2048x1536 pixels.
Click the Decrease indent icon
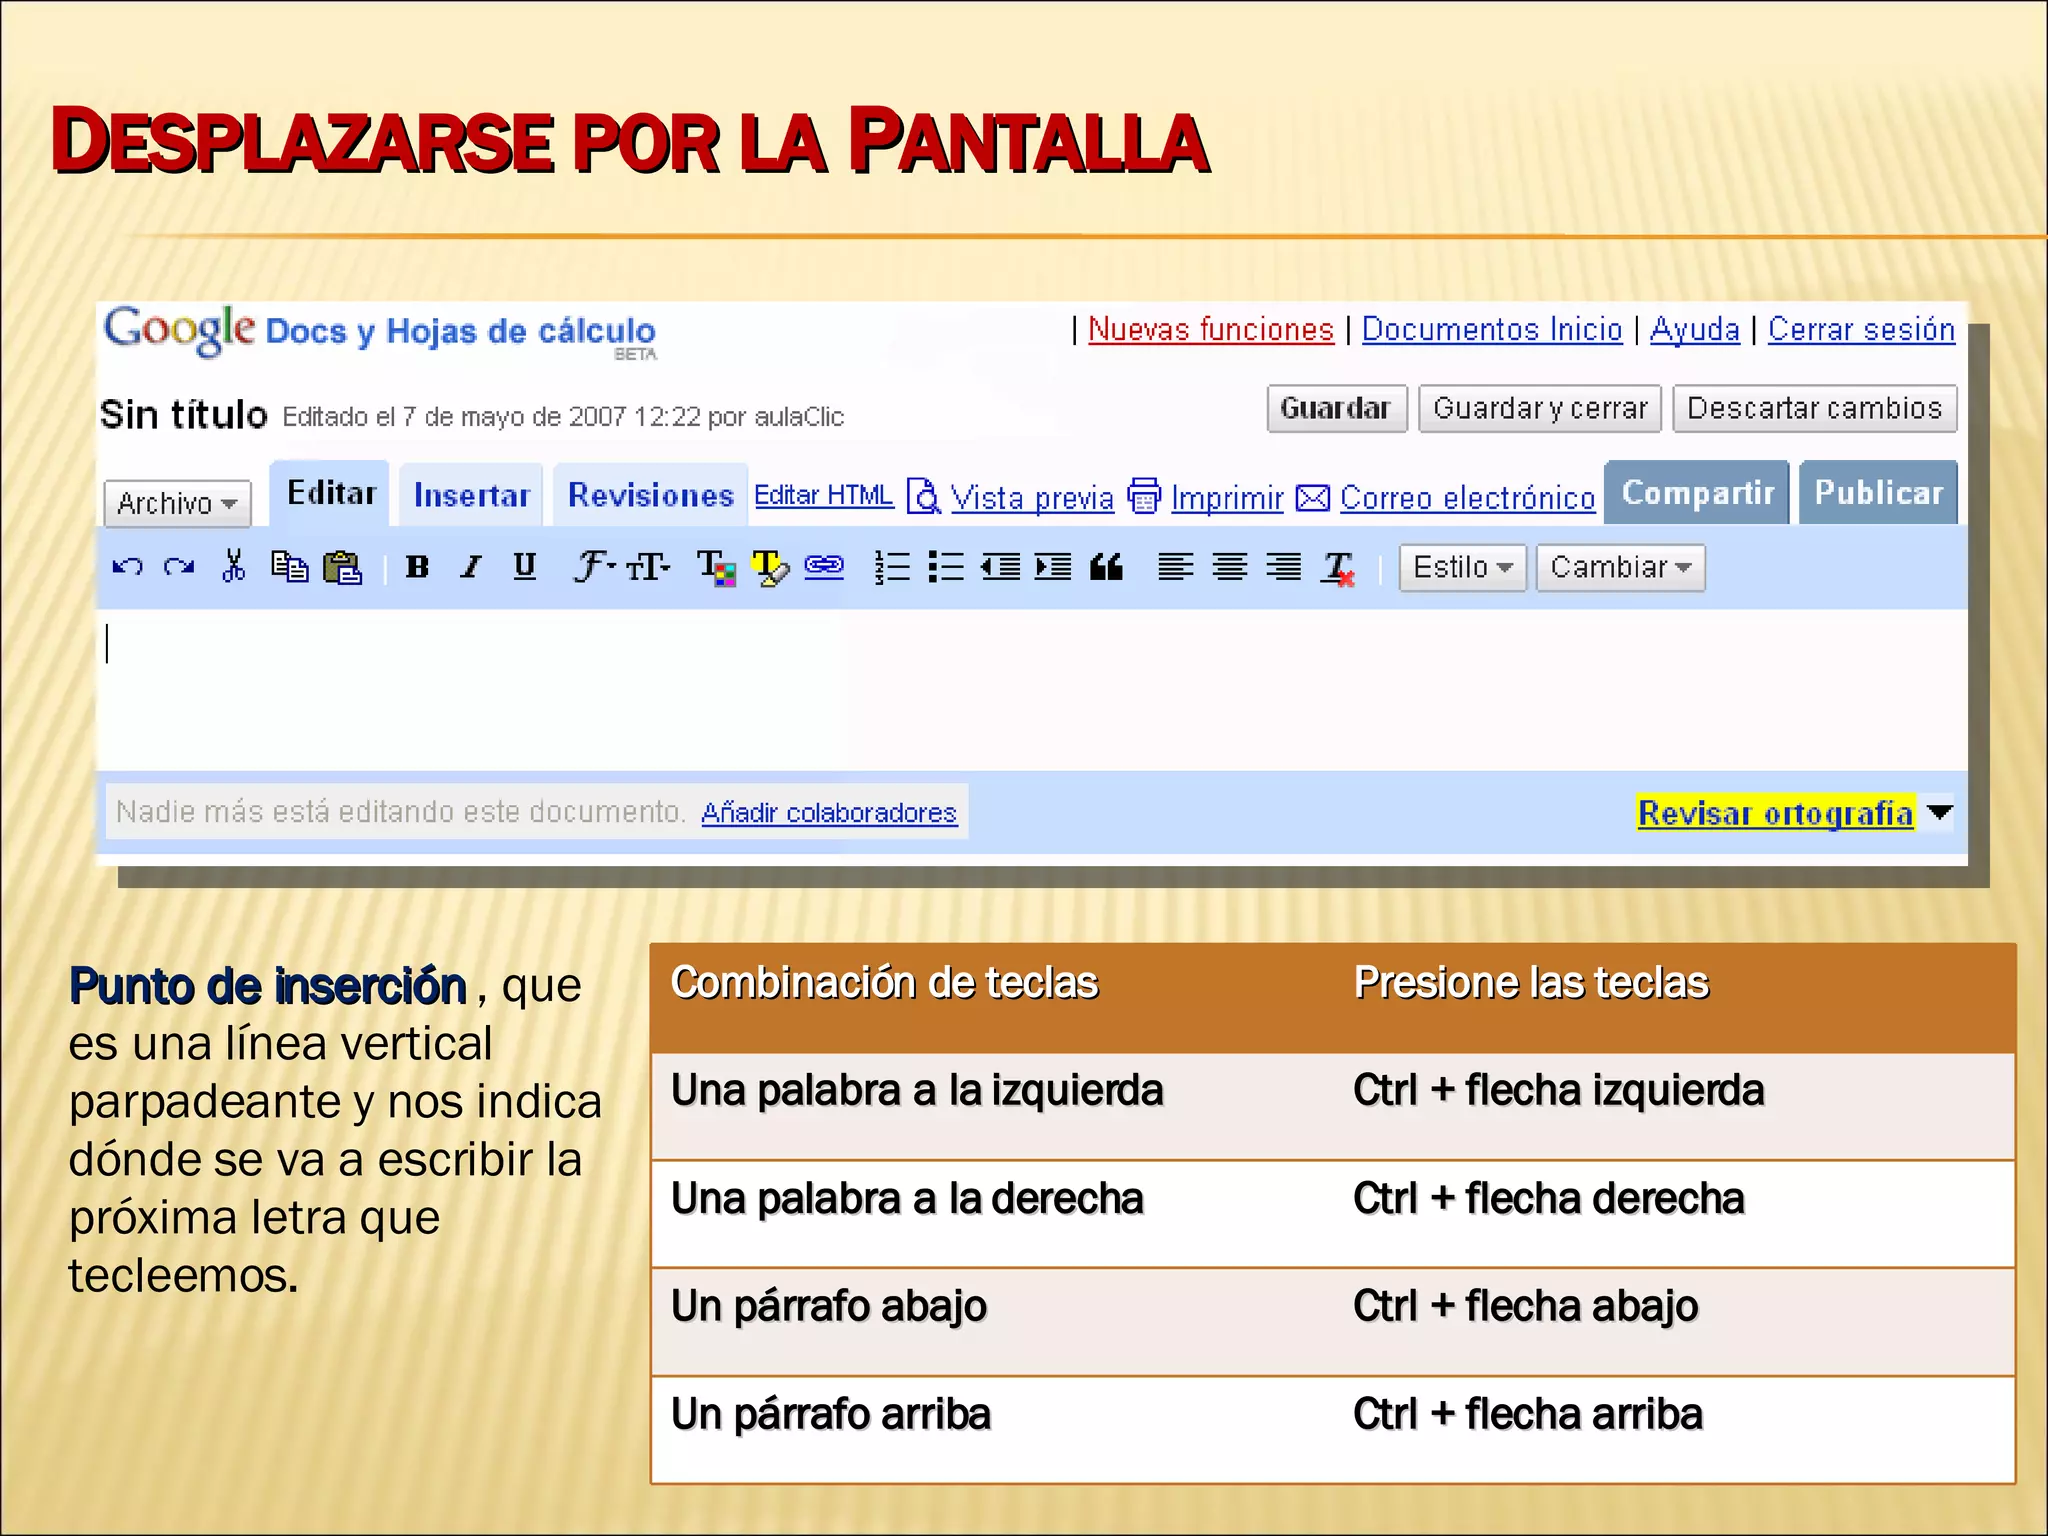[1000, 567]
